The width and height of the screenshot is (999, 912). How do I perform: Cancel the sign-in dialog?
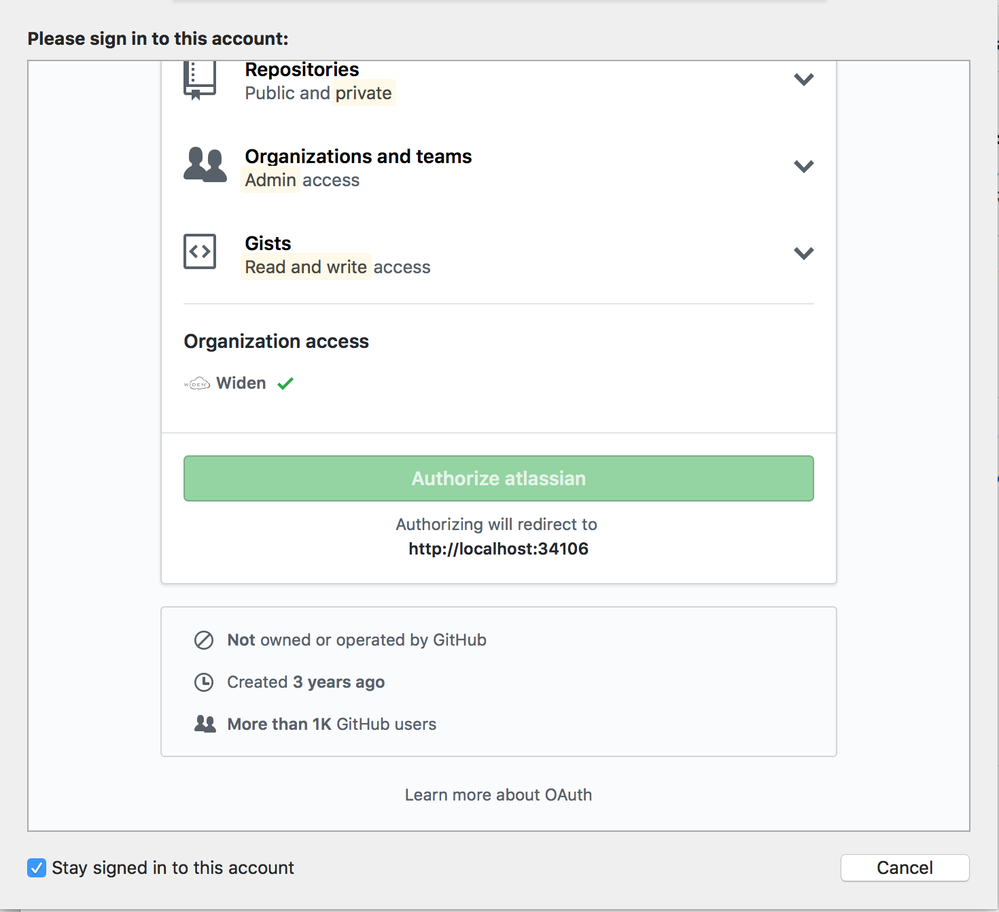(905, 867)
